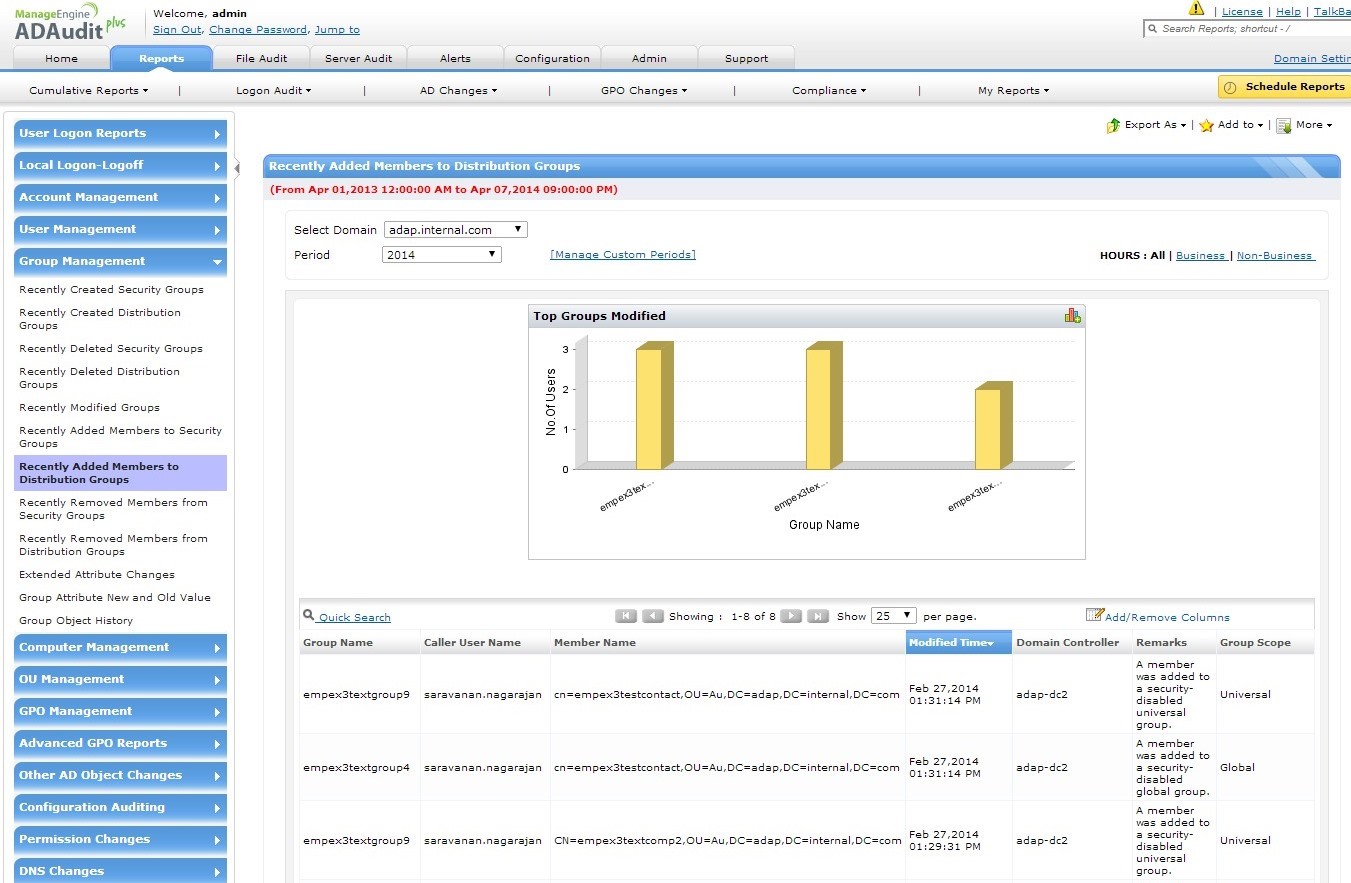Change the rows per page dropdown

tap(893, 616)
